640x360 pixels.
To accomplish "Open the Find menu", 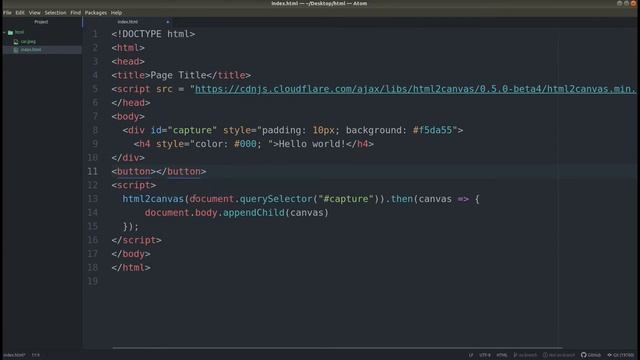I will pyautogui.click(x=76, y=13).
